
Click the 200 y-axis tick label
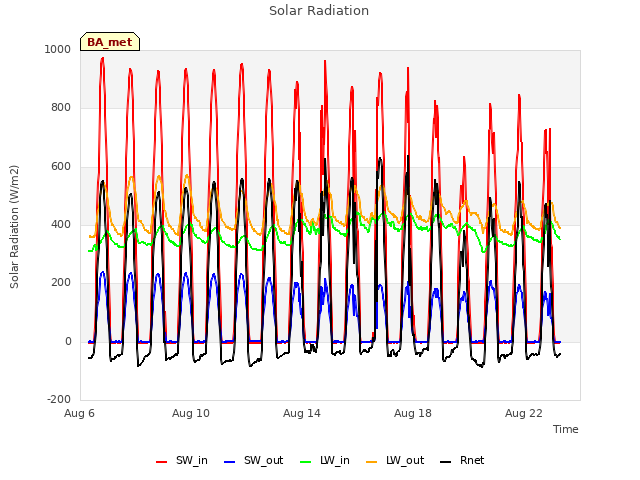tap(61, 282)
